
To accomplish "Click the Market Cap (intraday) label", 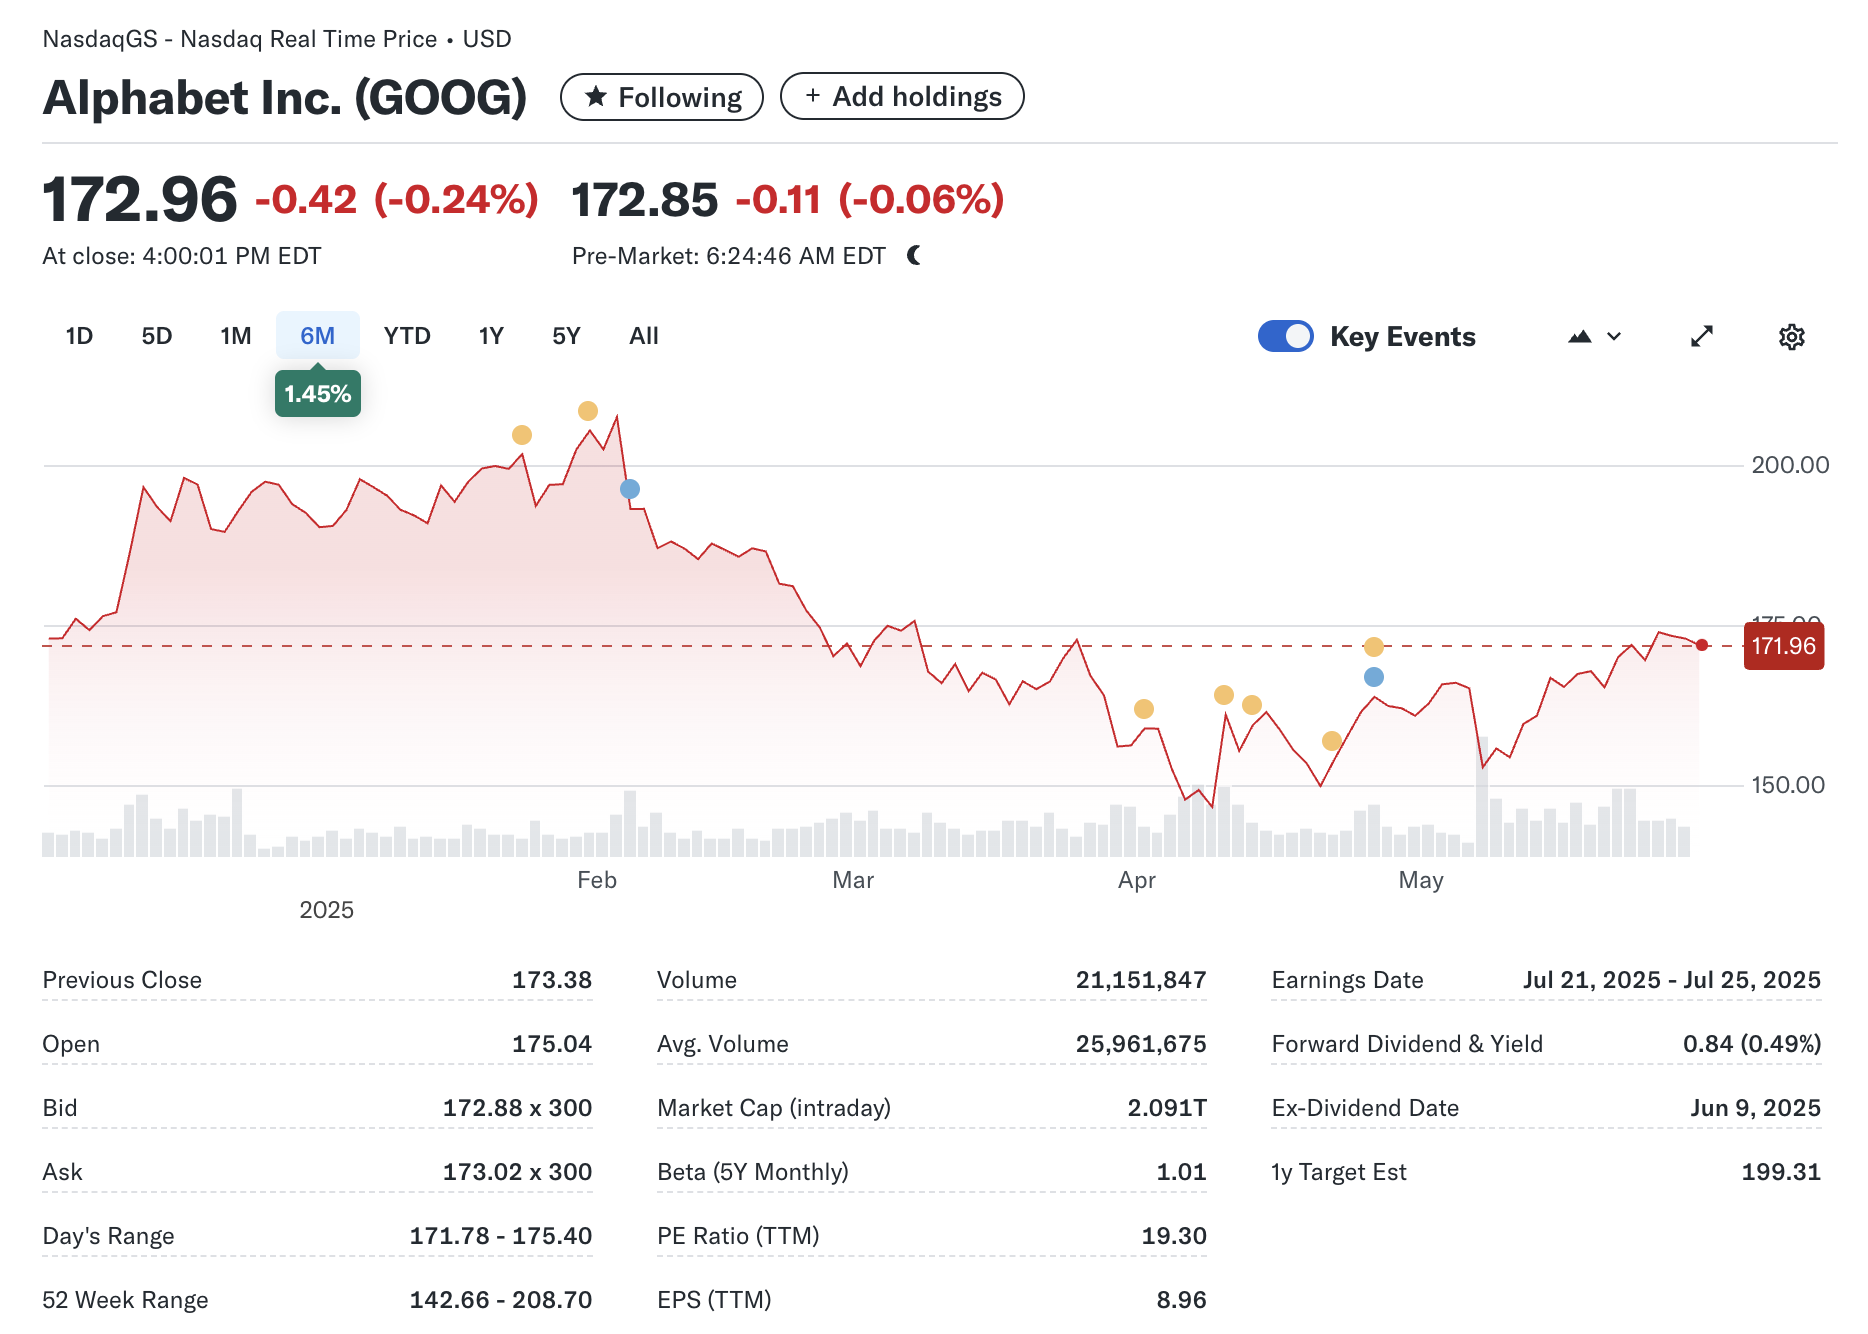I will tap(774, 1108).
